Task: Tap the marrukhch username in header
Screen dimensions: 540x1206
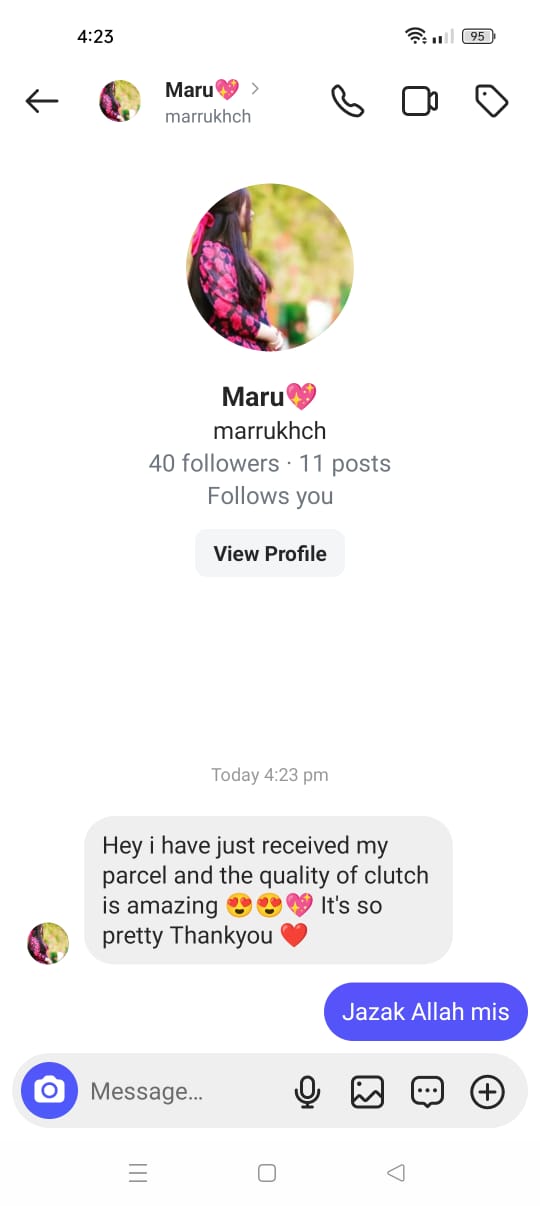Action: [208, 116]
